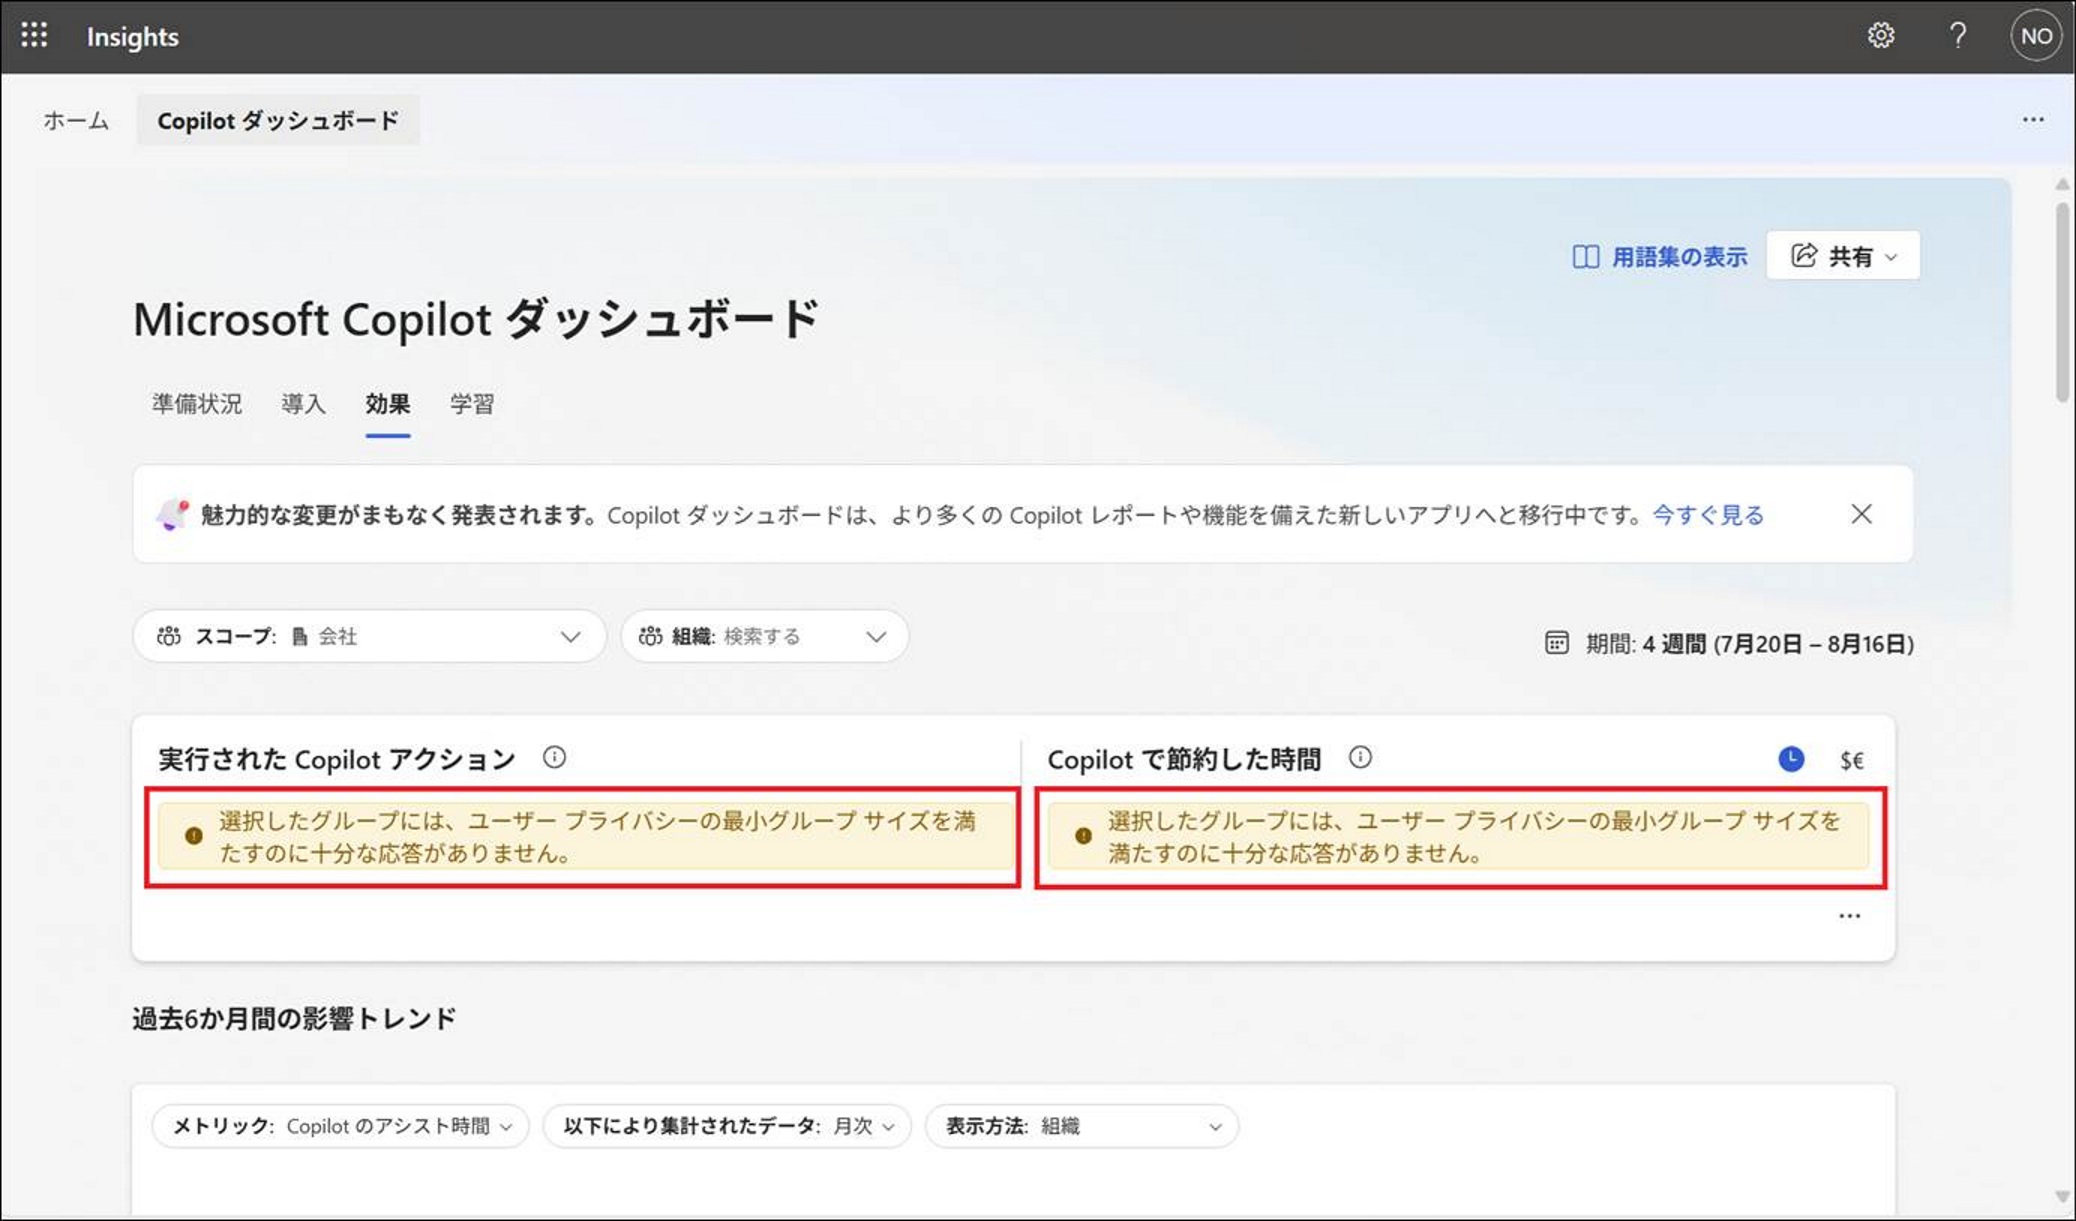Switch to the 準備状況 tab
The height and width of the screenshot is (1221, 2076).
[197, 404]
